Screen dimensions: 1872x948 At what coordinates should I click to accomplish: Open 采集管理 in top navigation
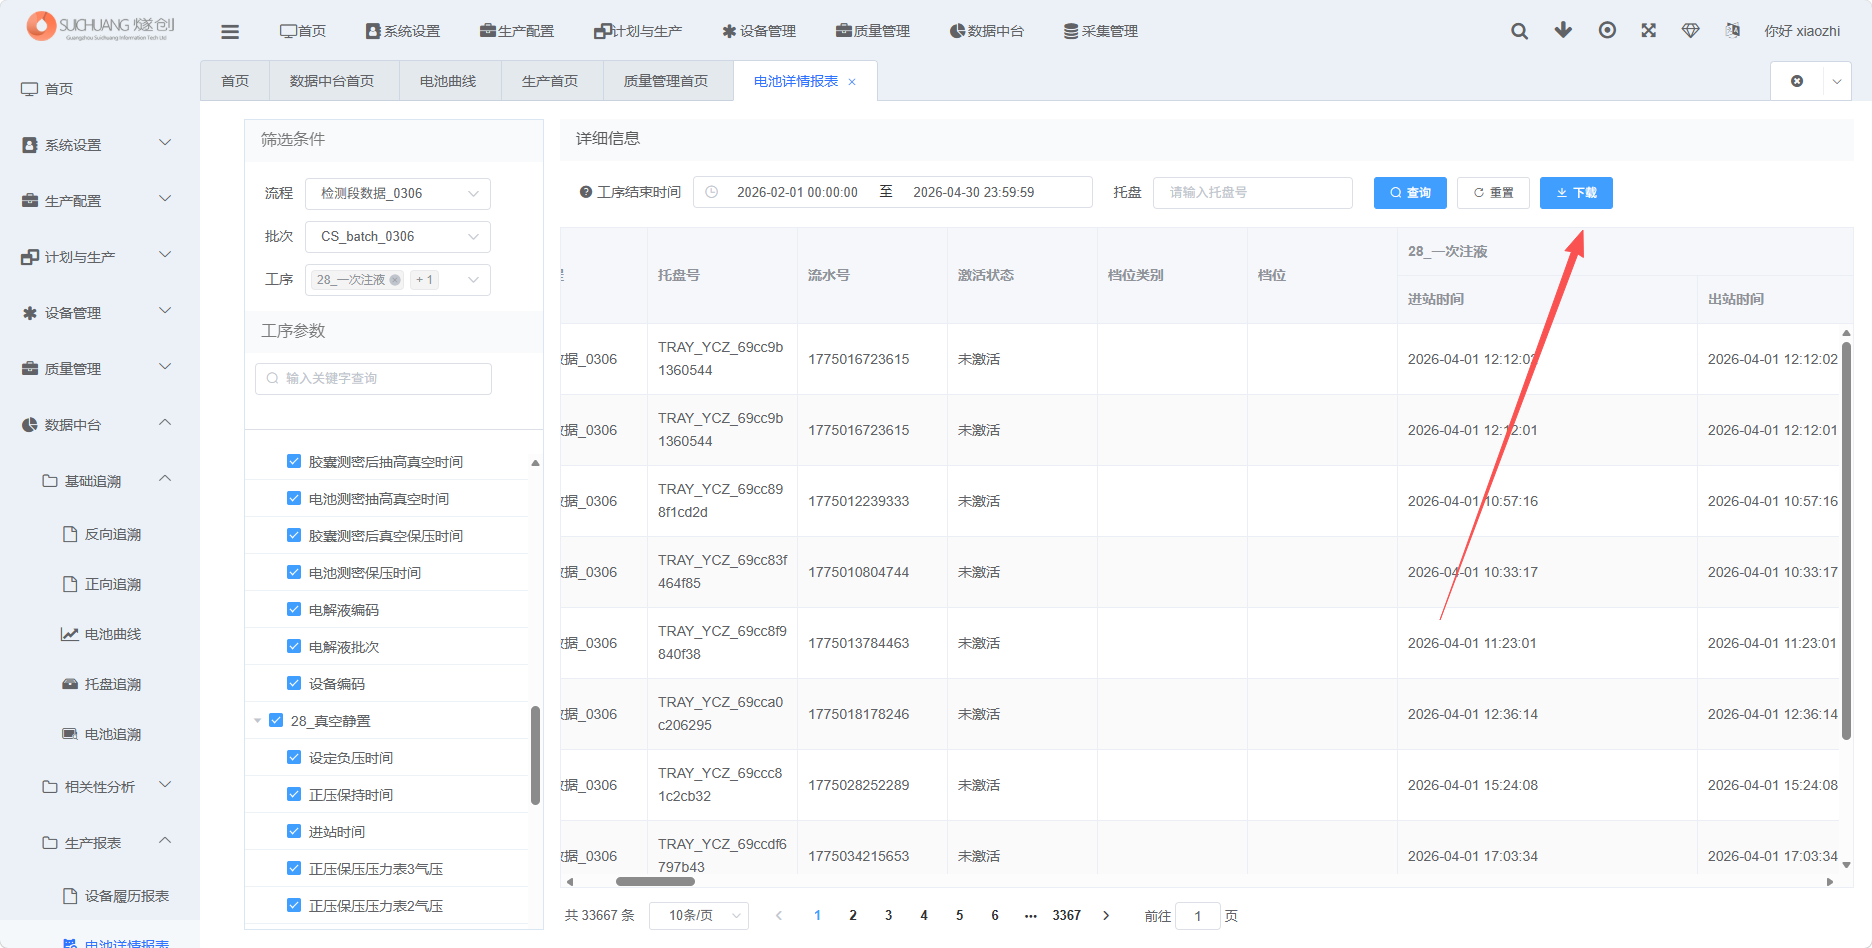[x=1101, y=31]
